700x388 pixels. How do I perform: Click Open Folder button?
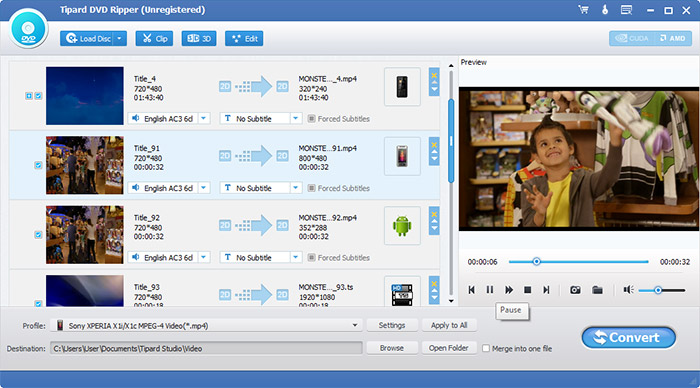[x=449, y=348]
